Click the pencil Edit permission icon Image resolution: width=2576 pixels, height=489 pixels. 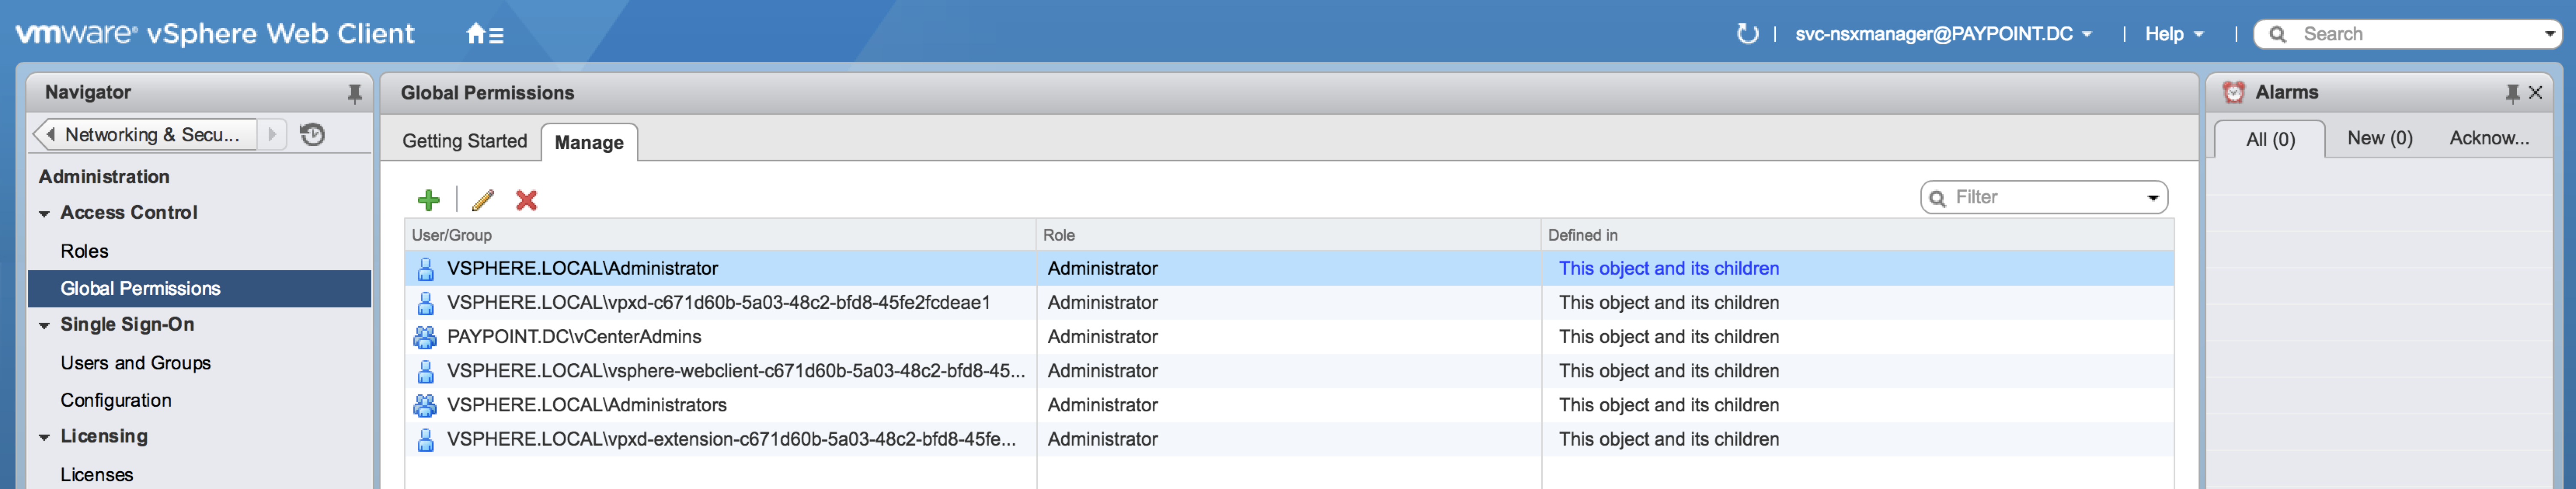tap(483, 200)
